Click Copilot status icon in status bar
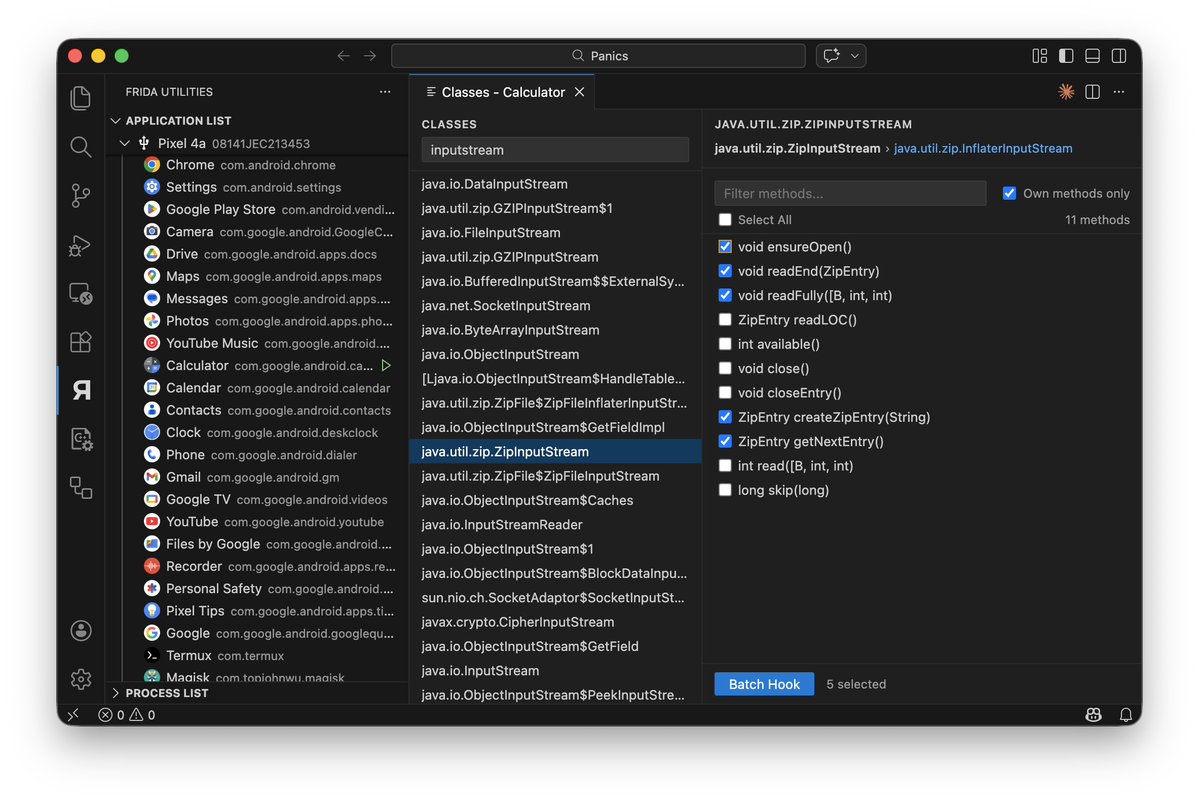Image resolution: width=1199 pixels, height=801 pixels. tap(1093, 715)
